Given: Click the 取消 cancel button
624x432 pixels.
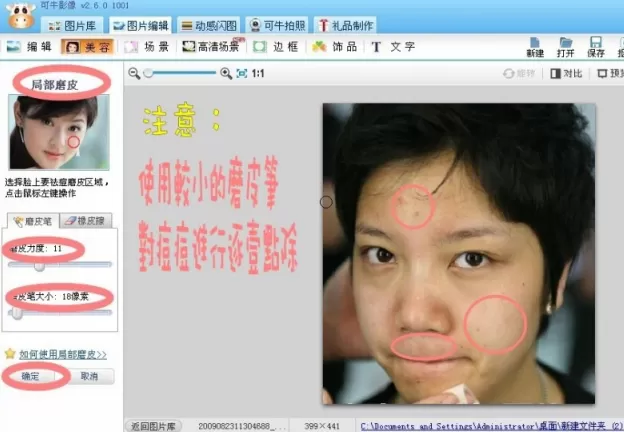Looking at the screenshot, I should tap(89, 376).
